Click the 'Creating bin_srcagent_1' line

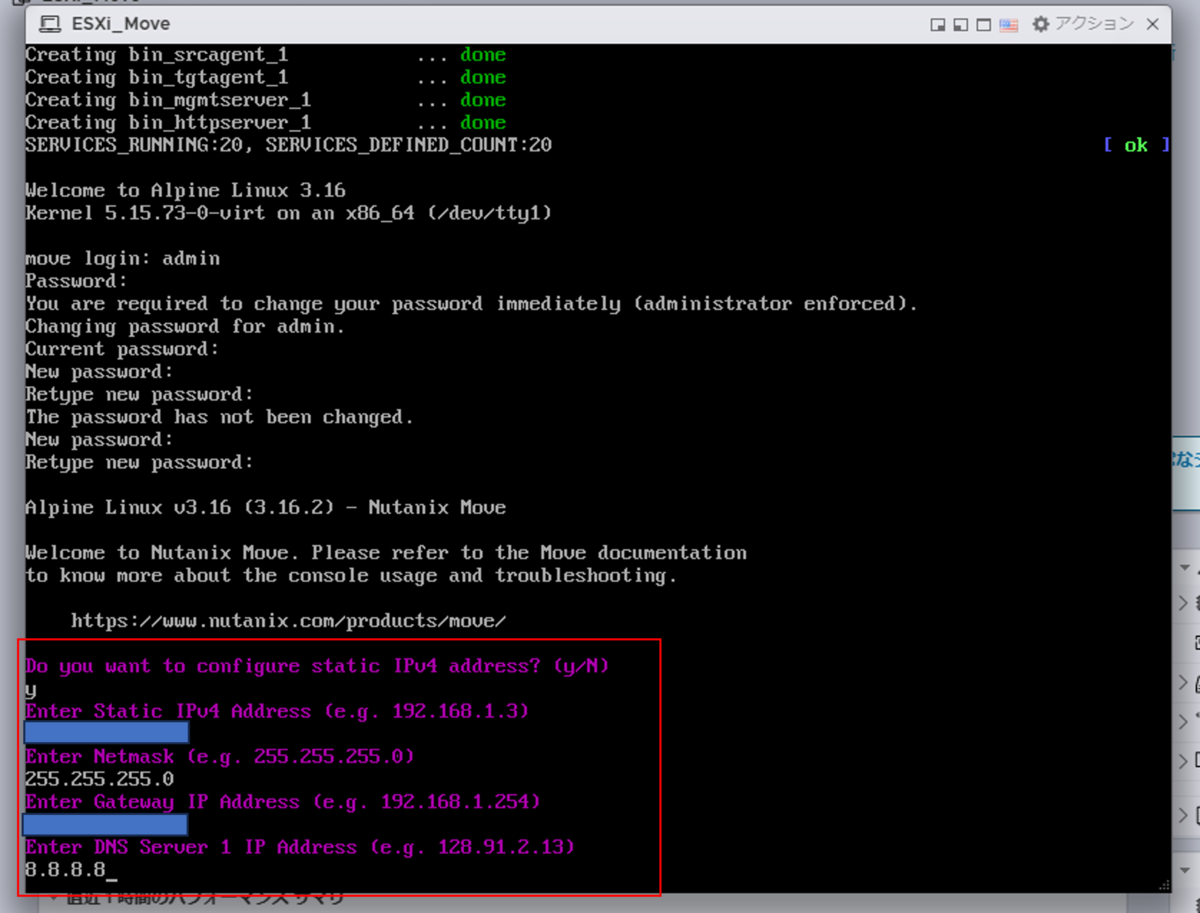click(265, 55)
